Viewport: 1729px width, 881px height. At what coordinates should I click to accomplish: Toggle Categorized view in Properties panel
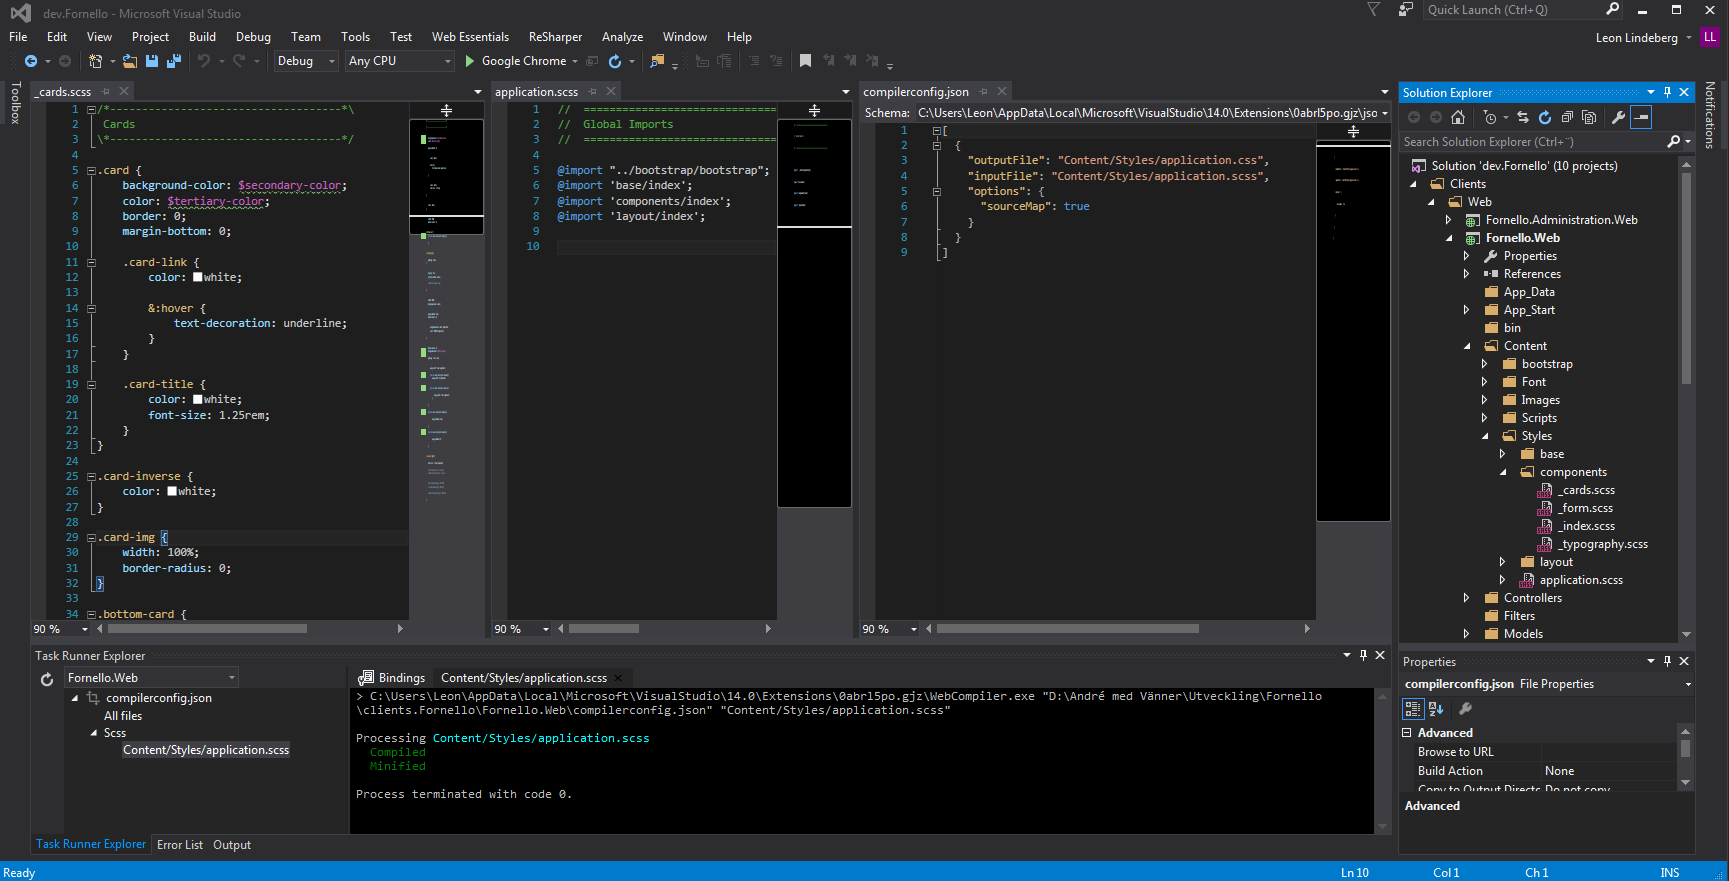click(x=1412, y=709)
